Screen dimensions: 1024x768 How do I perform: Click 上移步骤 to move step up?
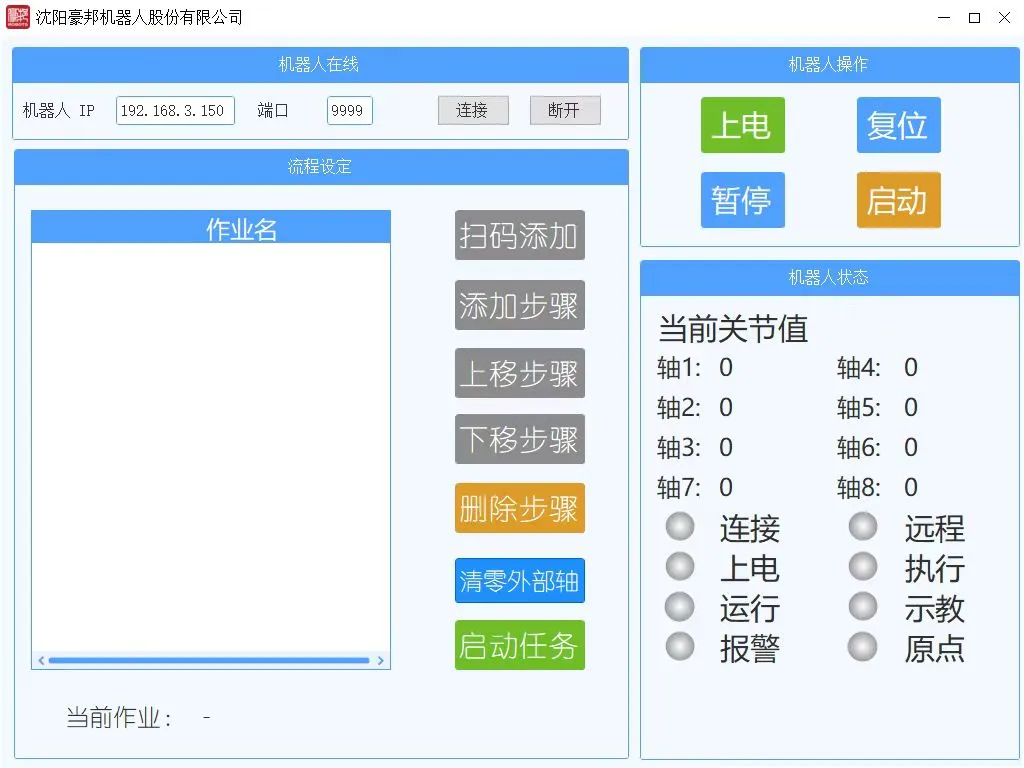(518, 373)
